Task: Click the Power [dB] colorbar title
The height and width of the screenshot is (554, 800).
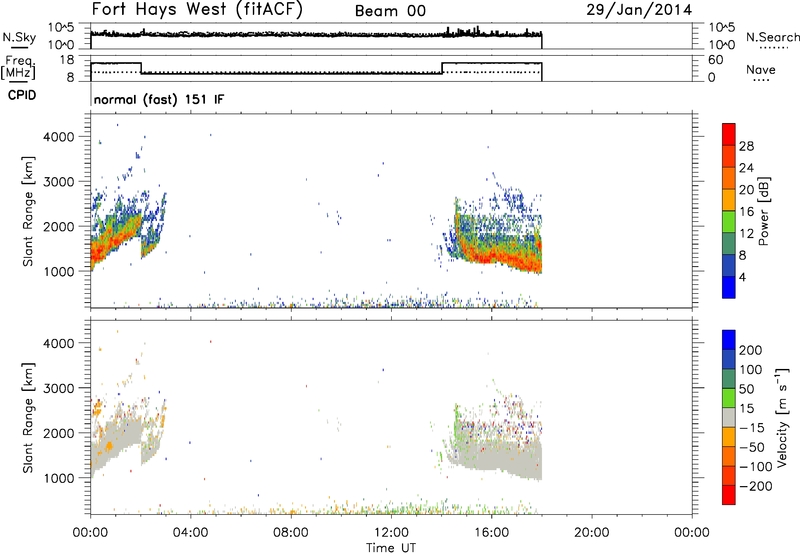Action: click(x=763, y=211)
